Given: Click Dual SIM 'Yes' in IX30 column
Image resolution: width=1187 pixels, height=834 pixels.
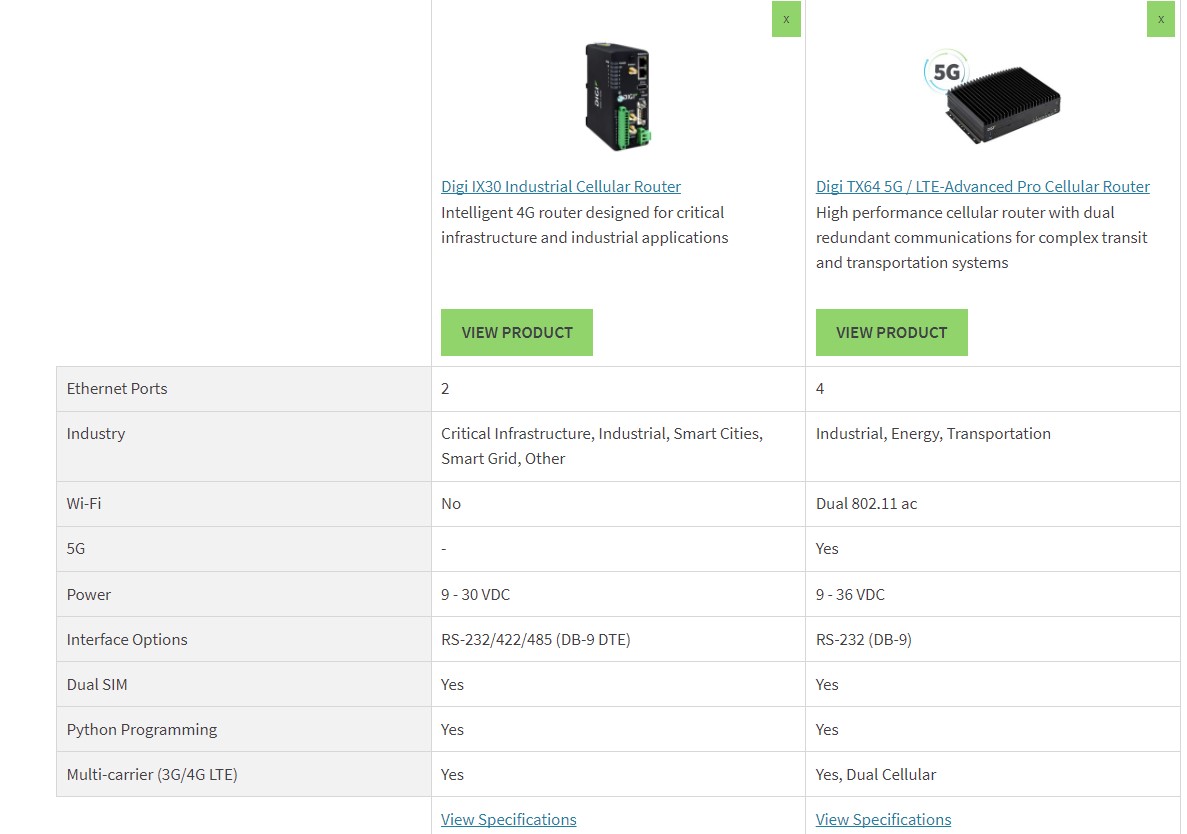Looking at the screenshot, I should click(453, 685).
